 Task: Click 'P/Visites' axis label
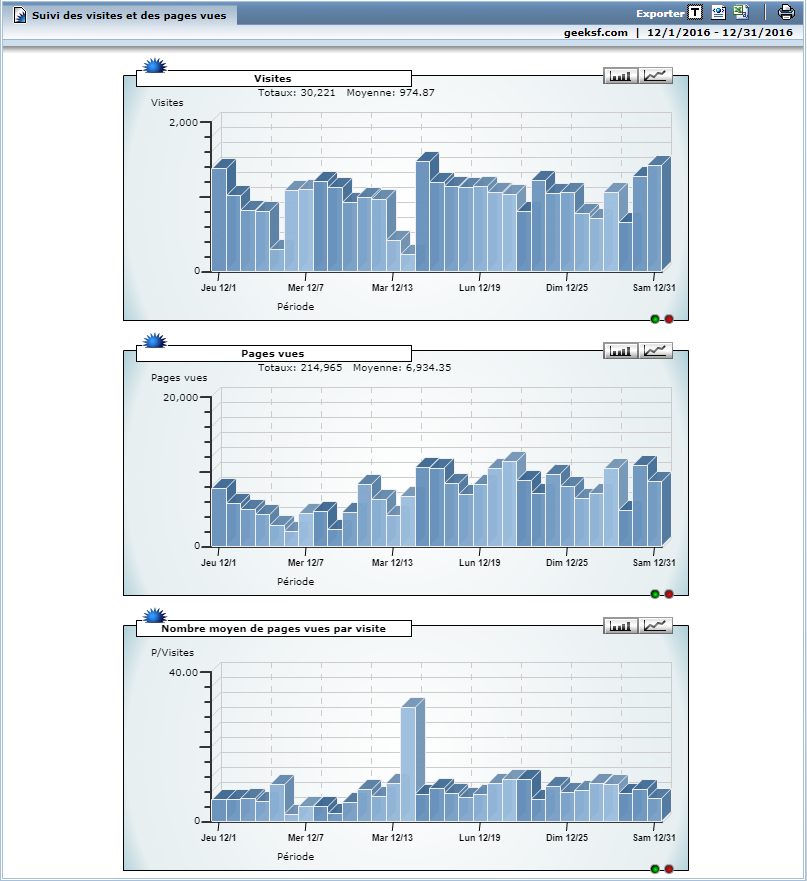(173, 652)
